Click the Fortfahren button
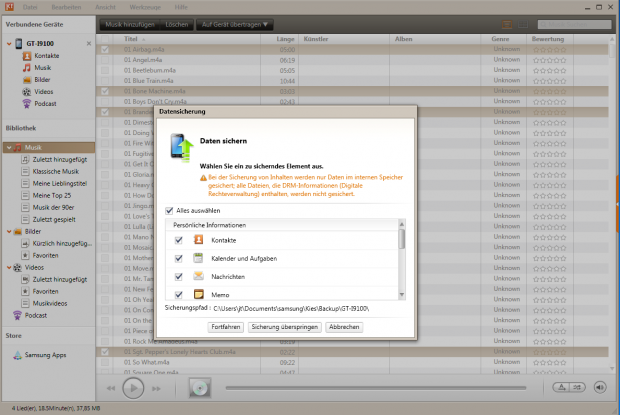 click(225, 327)
